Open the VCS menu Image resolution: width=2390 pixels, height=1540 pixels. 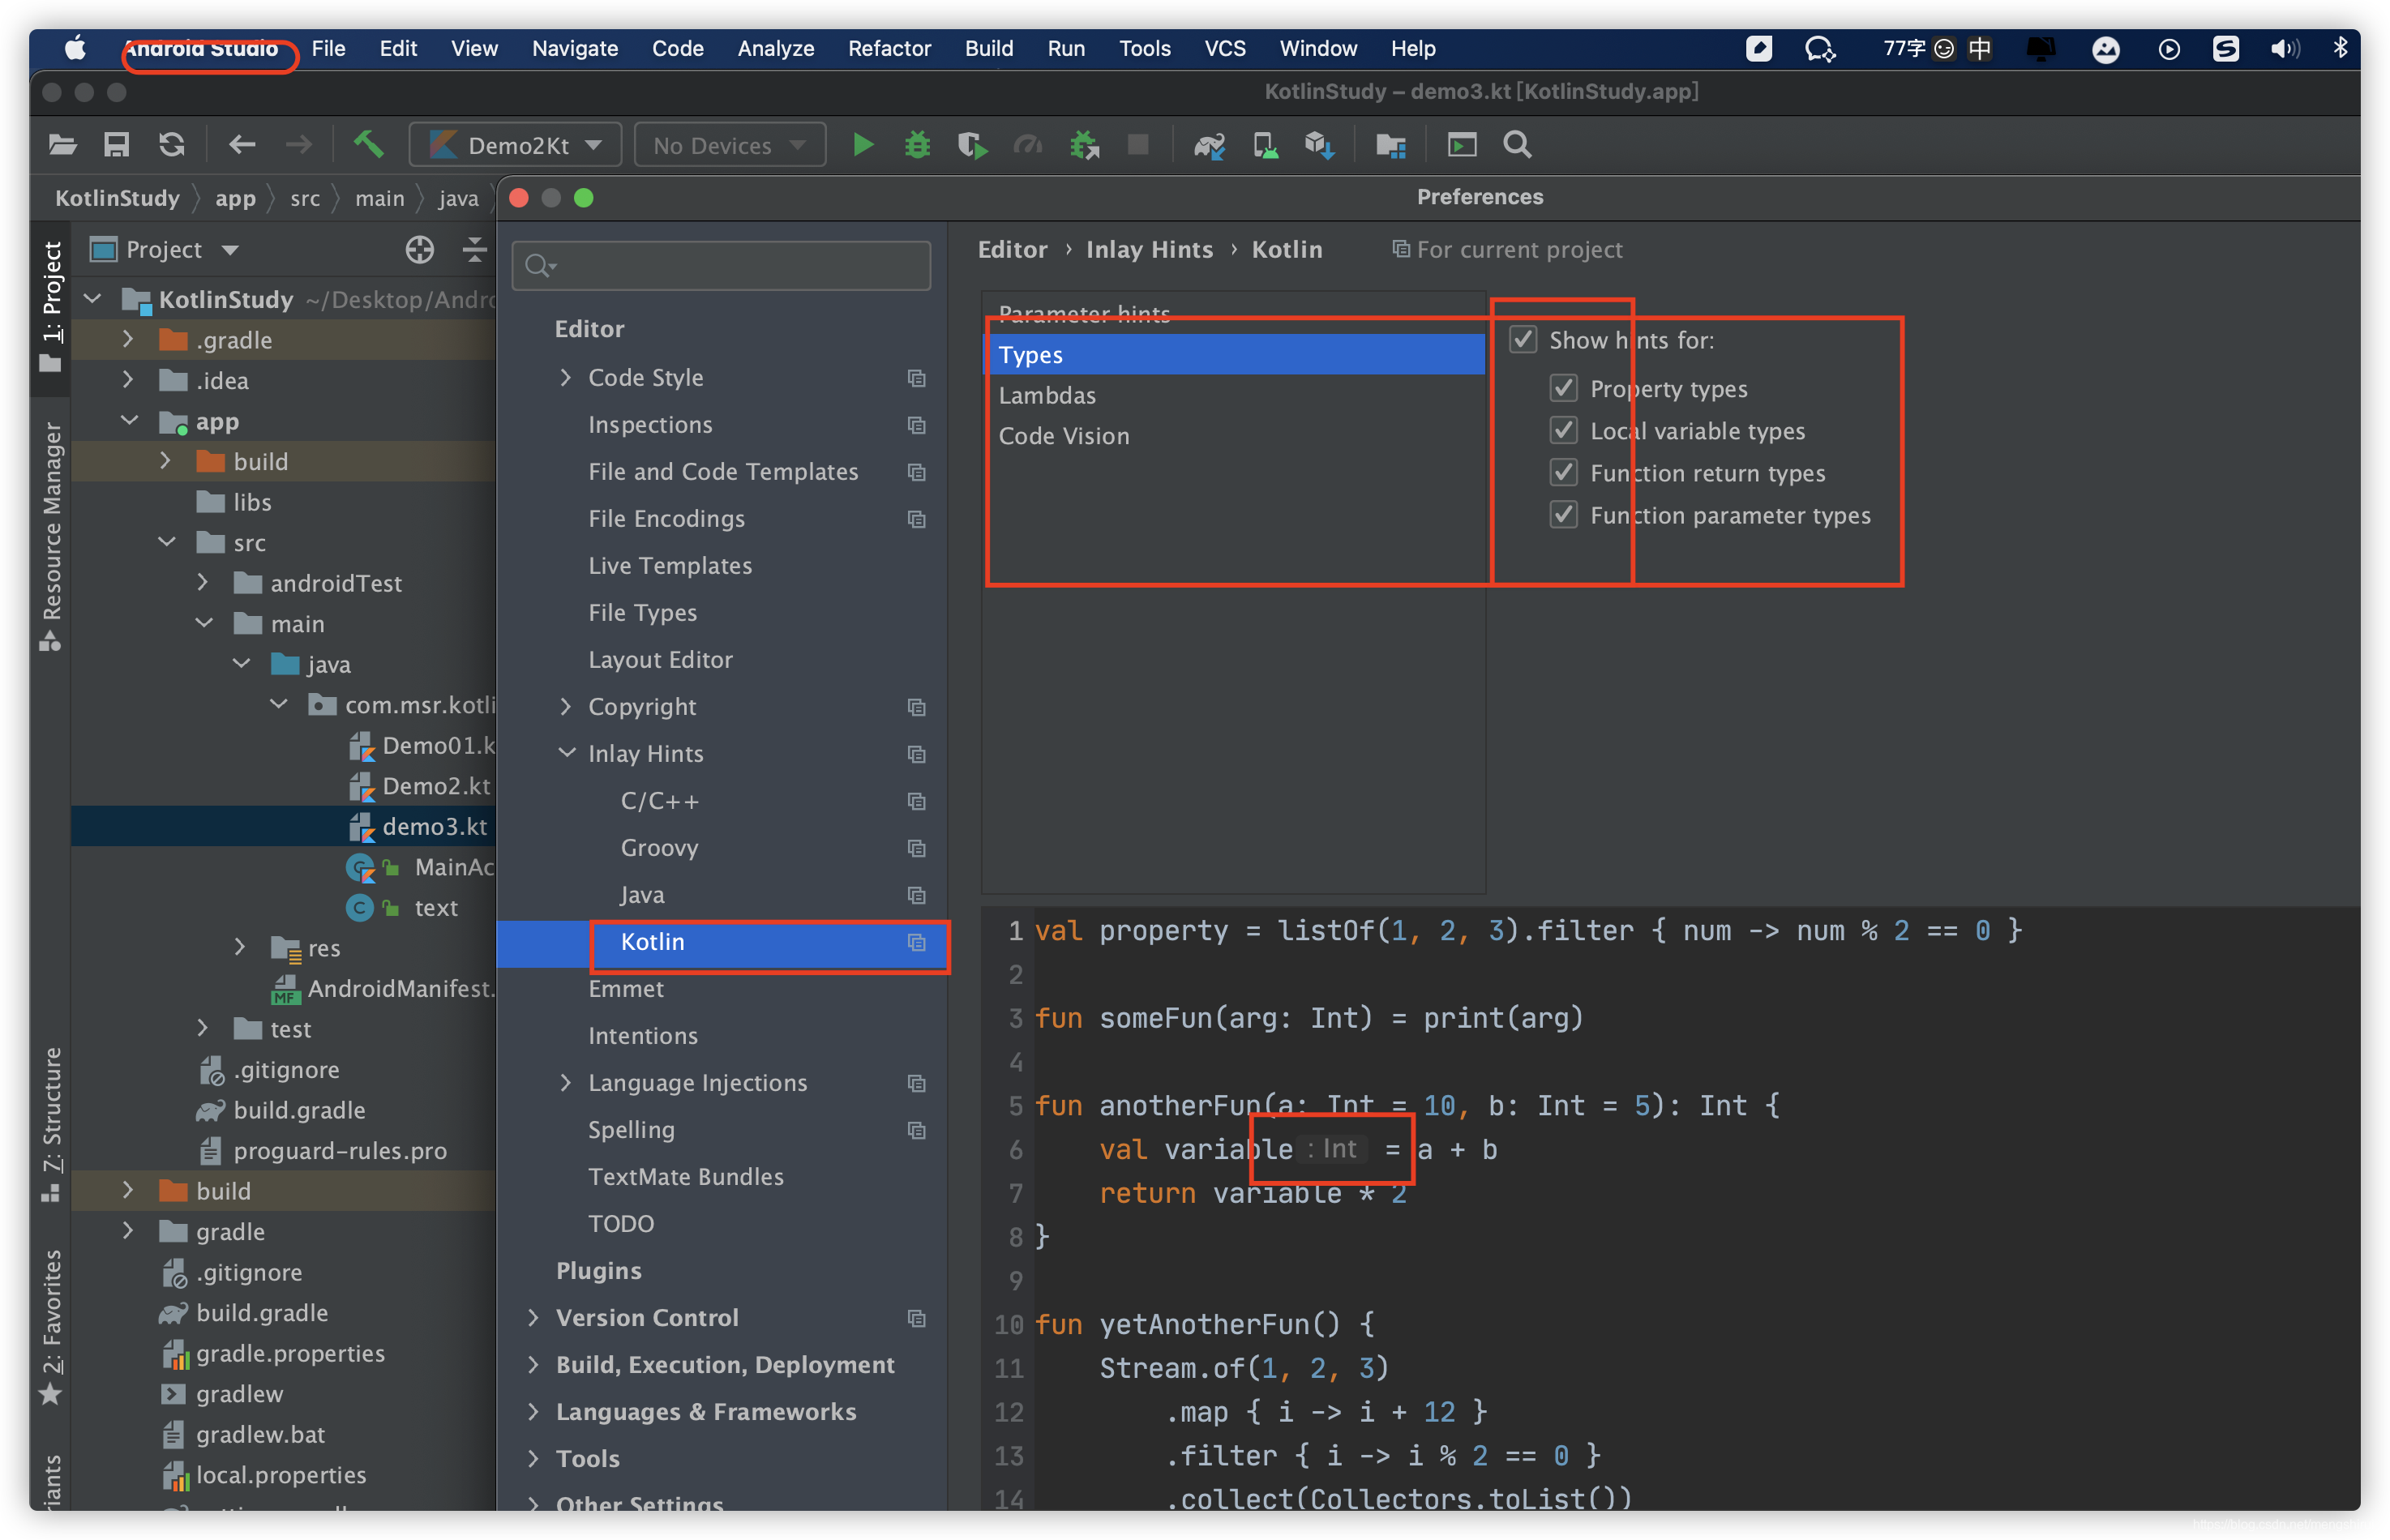pyautogui.click(x=1224, y=48)
